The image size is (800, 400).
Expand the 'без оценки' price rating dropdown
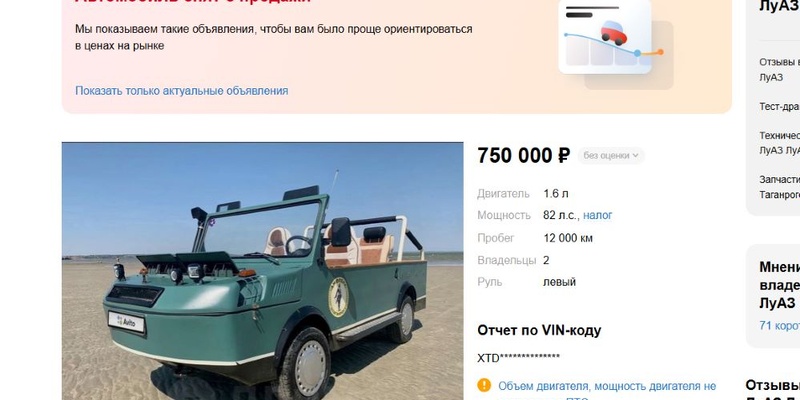(x=611, y=156)
